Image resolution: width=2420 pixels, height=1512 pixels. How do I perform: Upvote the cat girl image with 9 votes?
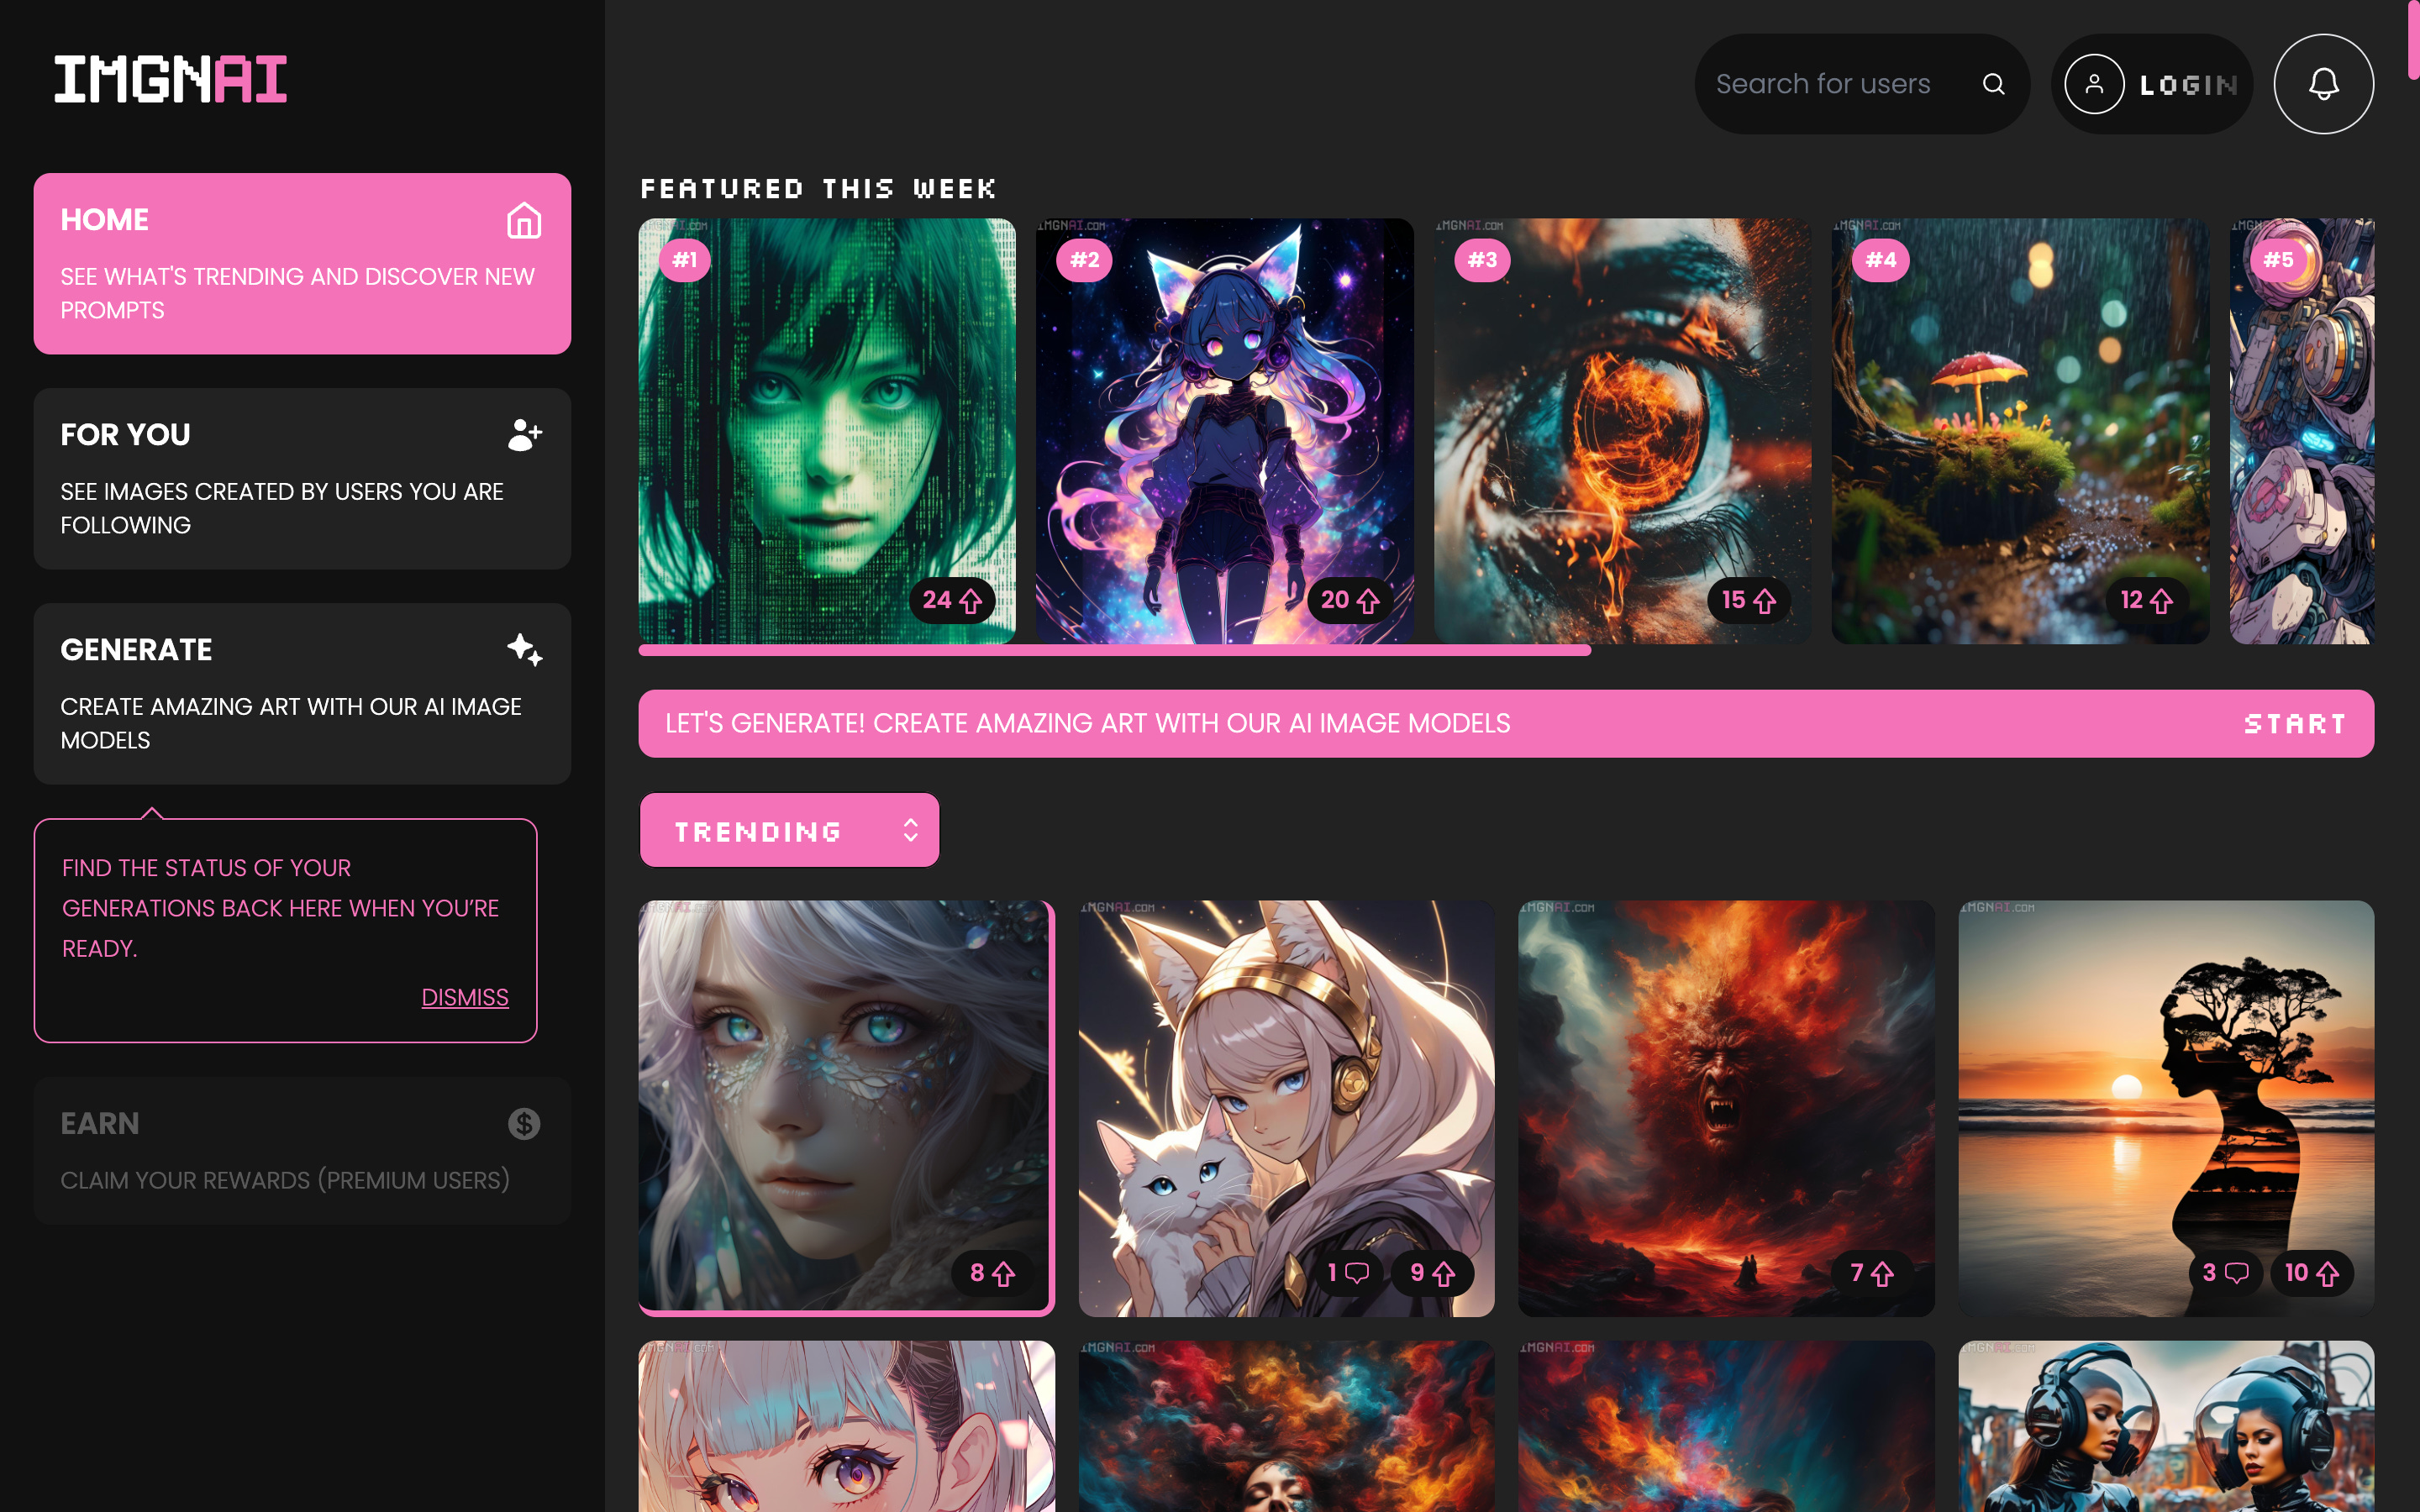click(x=1432, y=1273)
